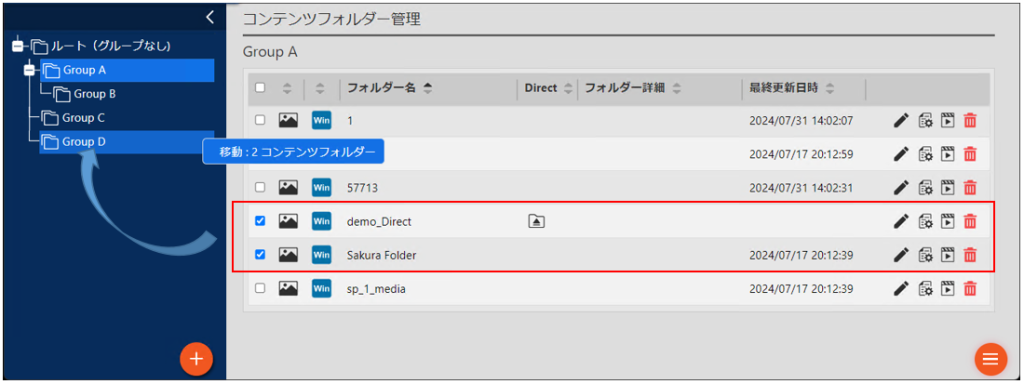
Task: Uncheck the Sakura Folder checkbox
Action: coord(260,255)
